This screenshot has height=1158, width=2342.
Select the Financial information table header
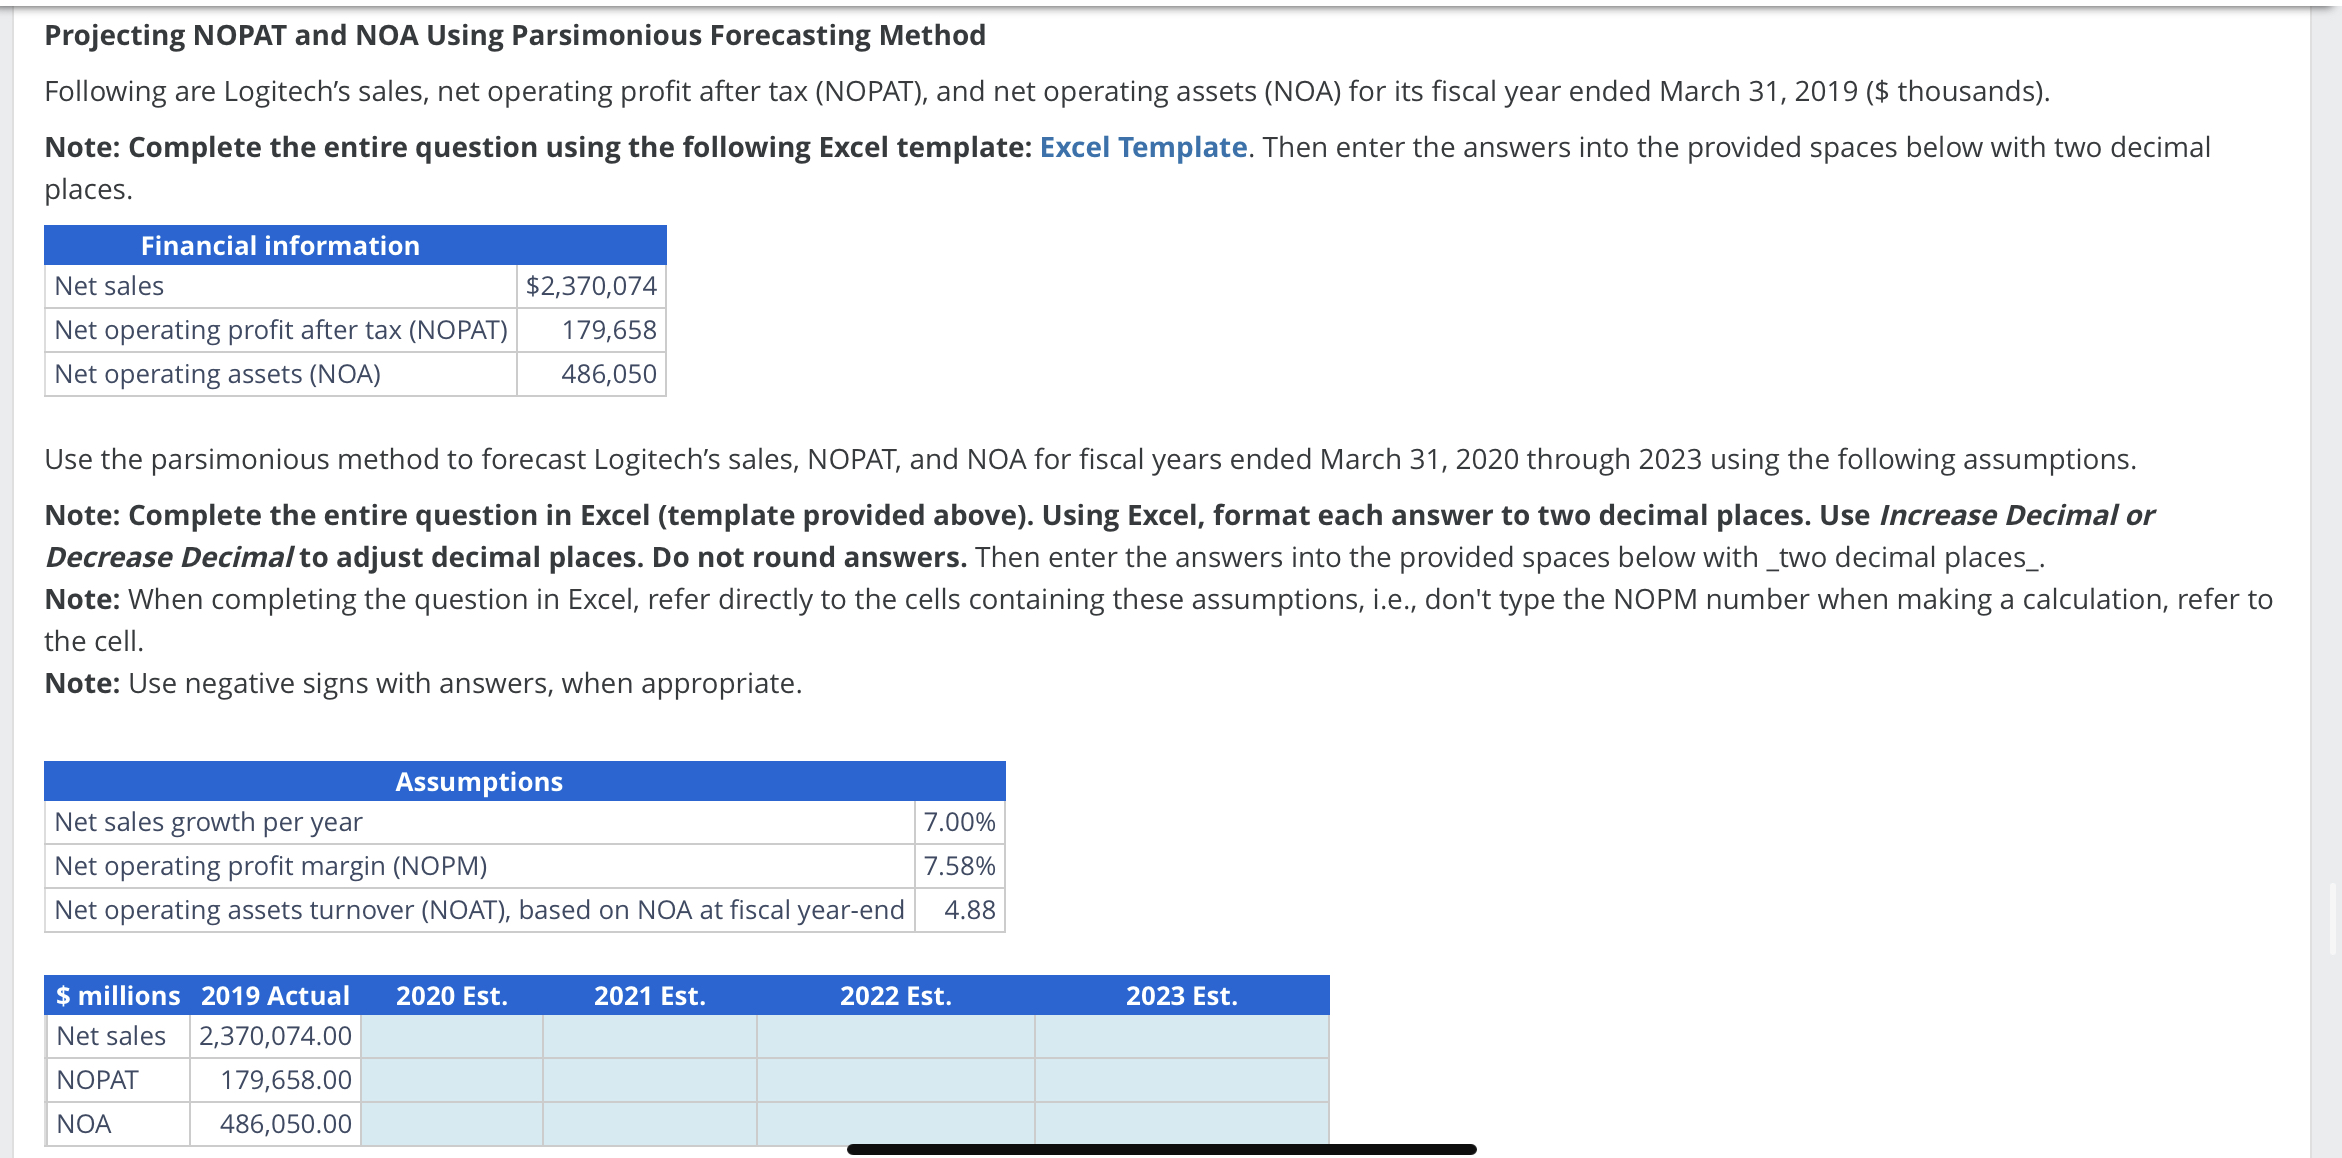click(x=280, y=244)
